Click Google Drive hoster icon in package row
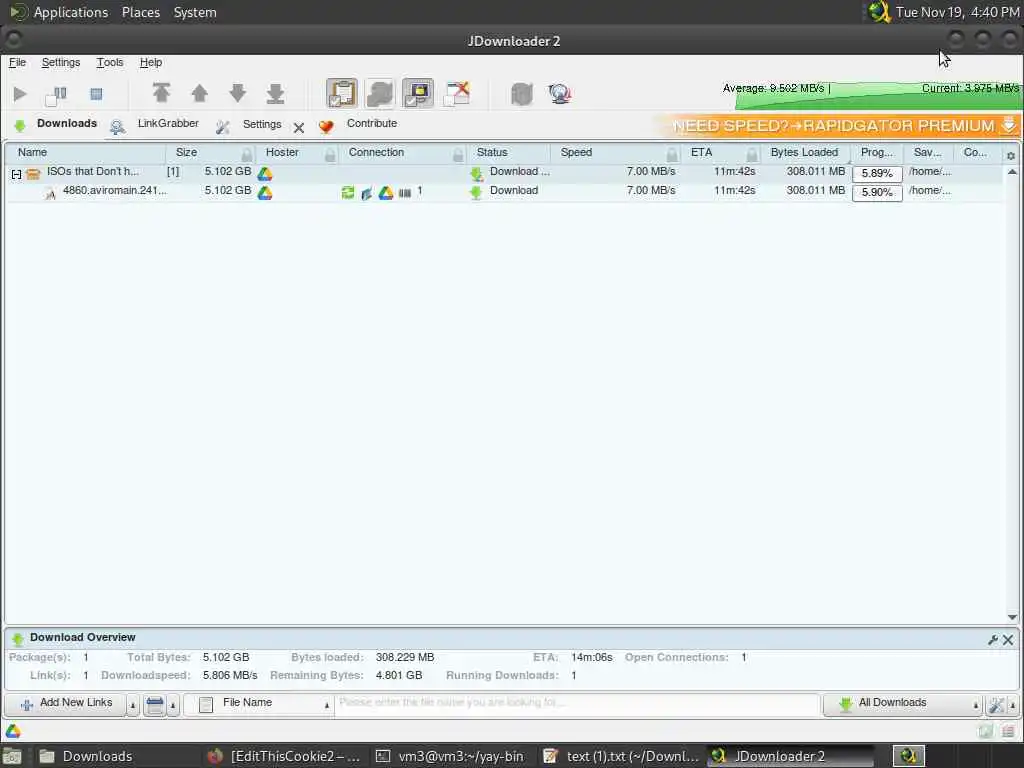Screen dimensions: 1024x768 (264, 174)
